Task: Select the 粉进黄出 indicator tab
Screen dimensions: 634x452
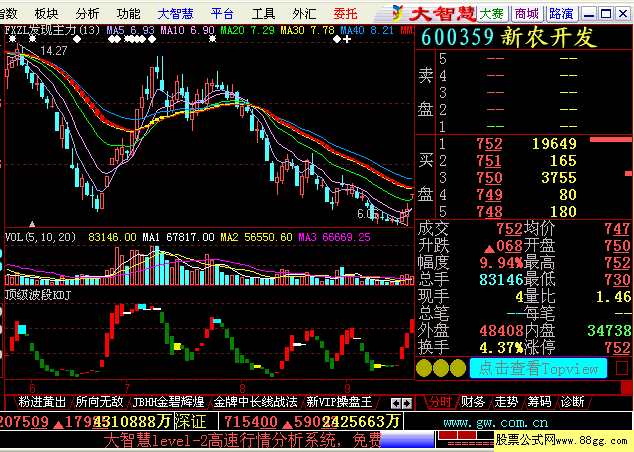Action: pos(42,402)
